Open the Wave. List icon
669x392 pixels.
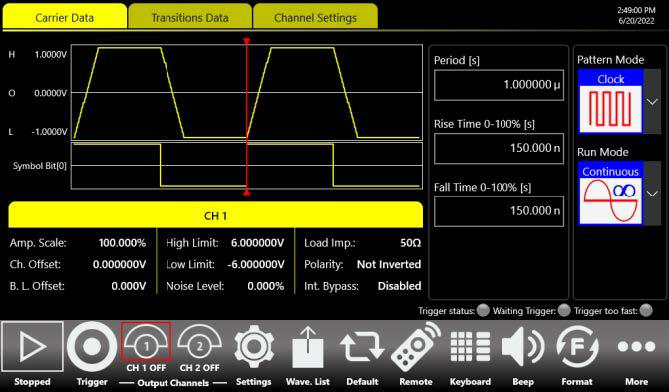point(308,347)
